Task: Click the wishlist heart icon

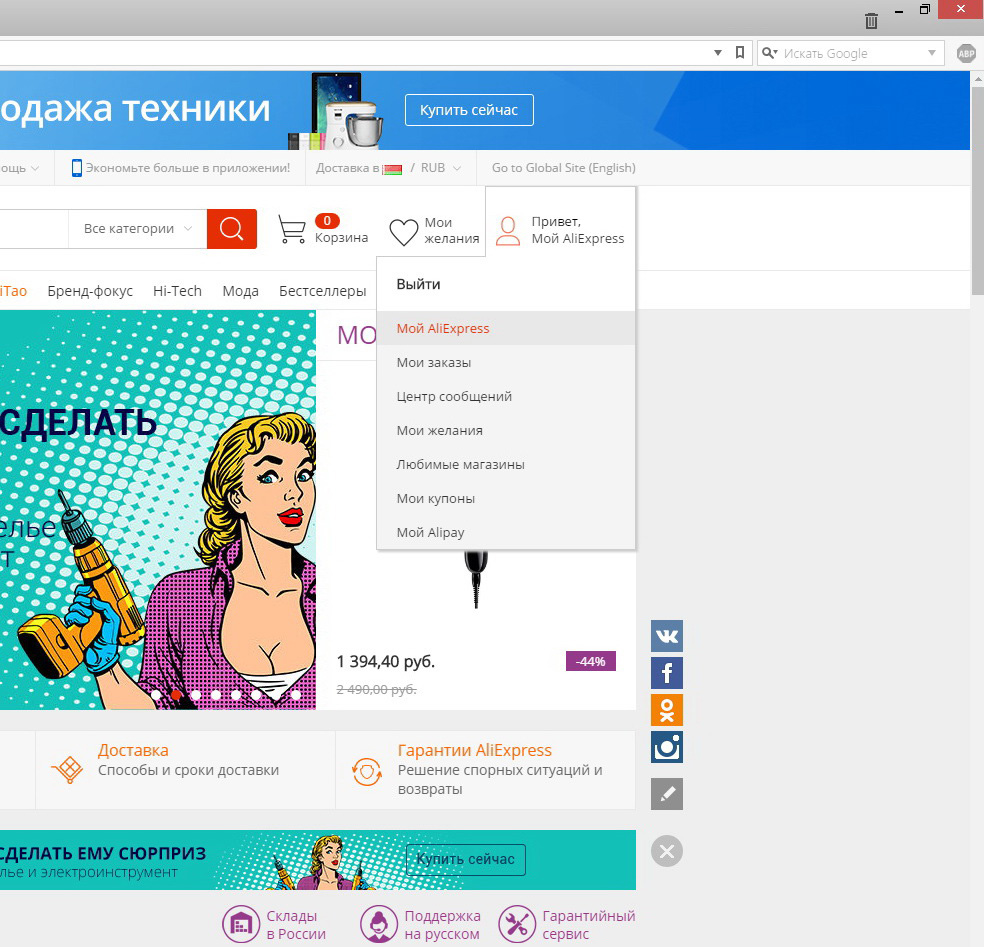Action: (404, 232)
